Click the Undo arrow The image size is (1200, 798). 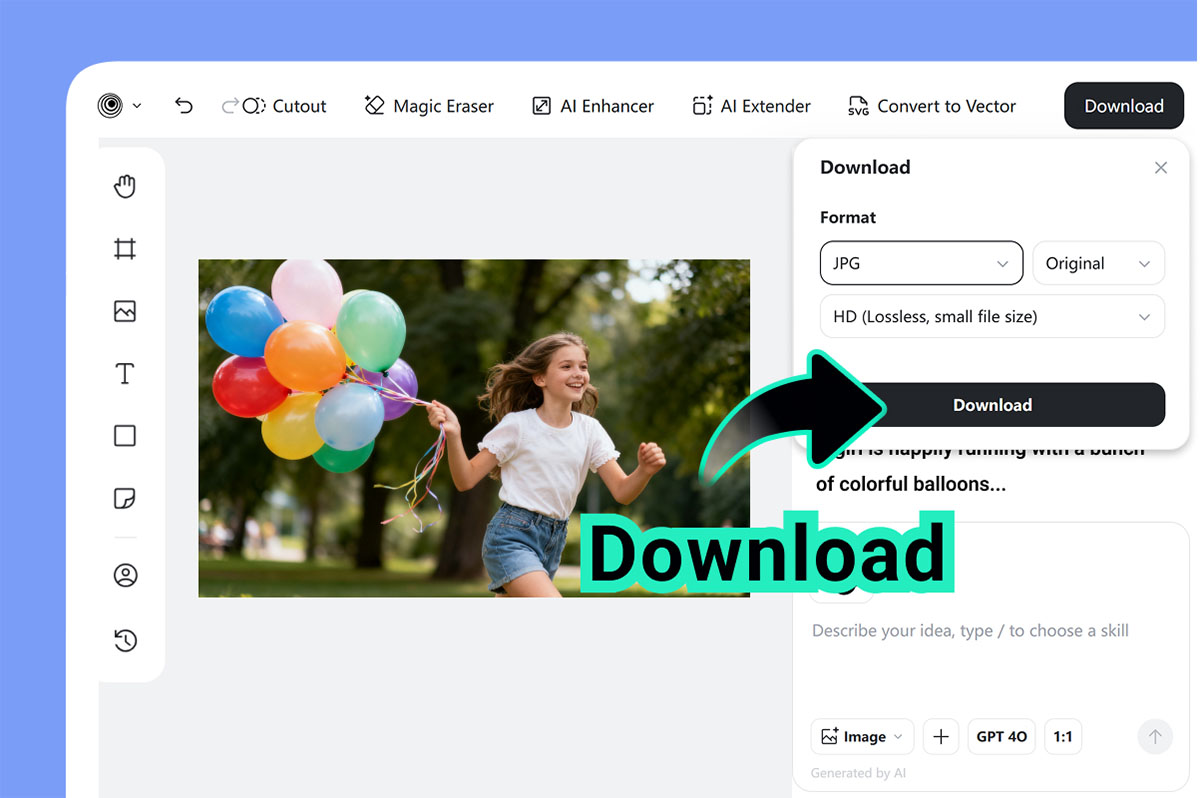[x=183, y=106]
